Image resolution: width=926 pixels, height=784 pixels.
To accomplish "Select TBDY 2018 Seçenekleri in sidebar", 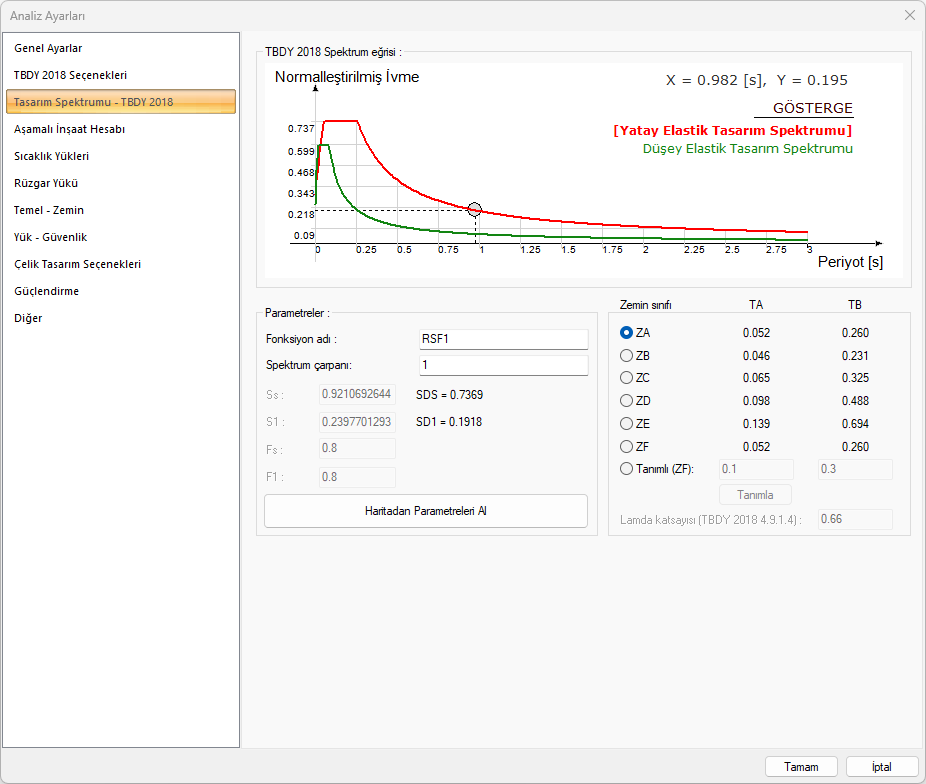I will 70,75.
